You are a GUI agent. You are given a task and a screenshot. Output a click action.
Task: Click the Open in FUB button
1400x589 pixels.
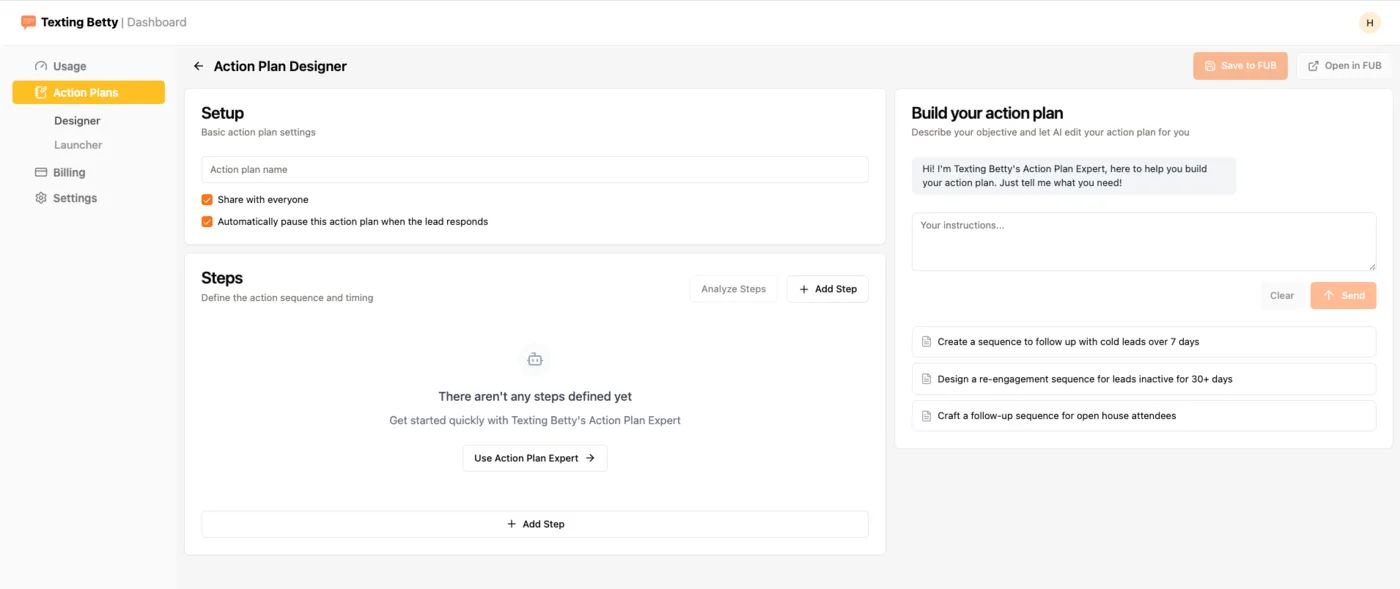(x=1344, y=66)
